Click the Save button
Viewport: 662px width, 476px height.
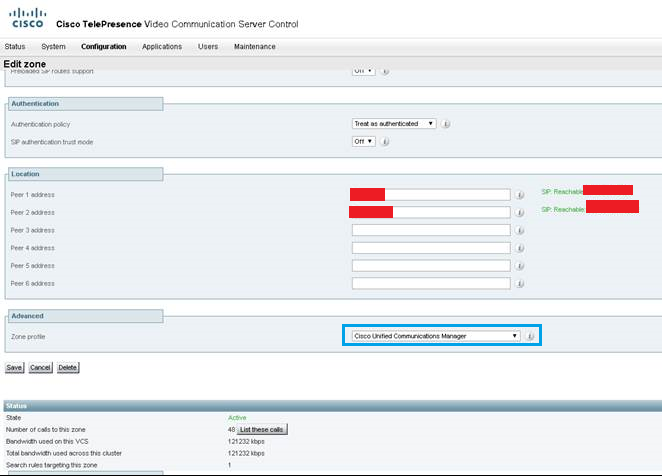[x=14, y=367]
